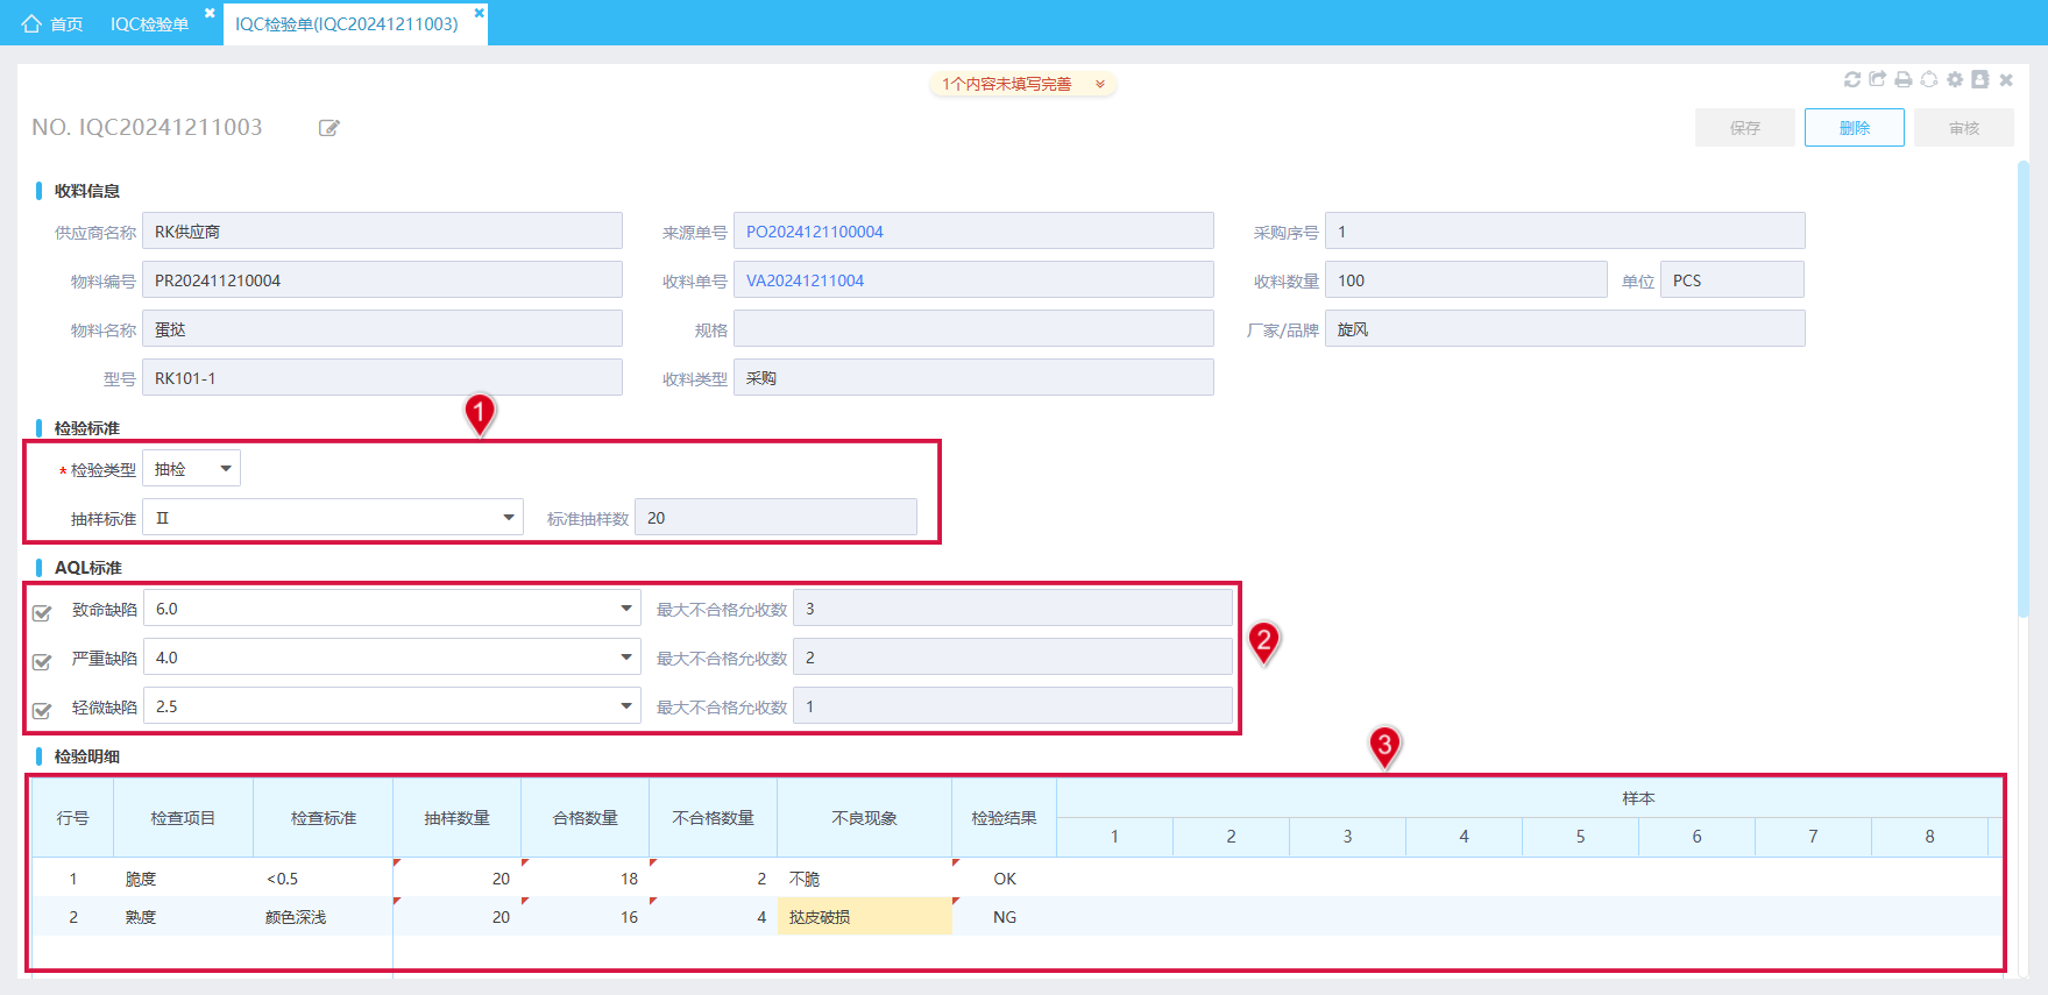Switch to the IQC检验单 list tab
The height and width of the screenshot is (995, 2048).
tap(149, 24)
